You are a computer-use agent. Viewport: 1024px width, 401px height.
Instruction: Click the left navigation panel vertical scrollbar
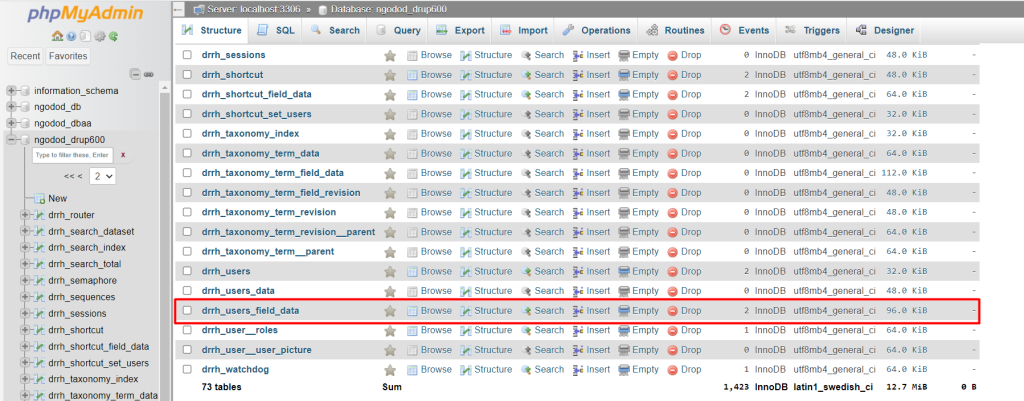[165, 242]
